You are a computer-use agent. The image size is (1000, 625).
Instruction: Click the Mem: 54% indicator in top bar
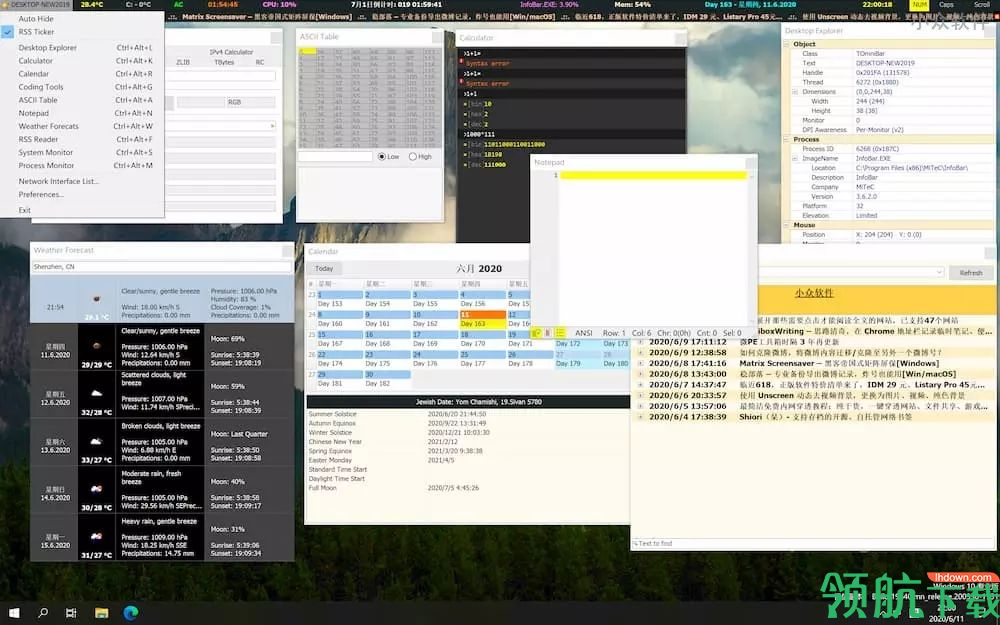633,4
